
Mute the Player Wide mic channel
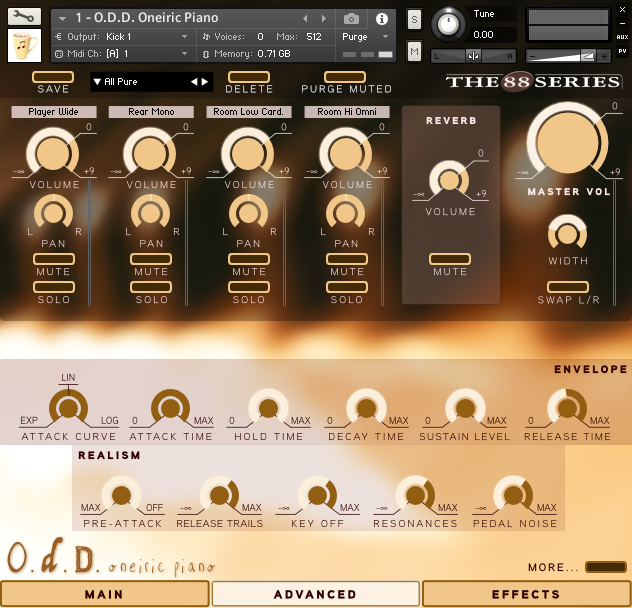[54, 259]
